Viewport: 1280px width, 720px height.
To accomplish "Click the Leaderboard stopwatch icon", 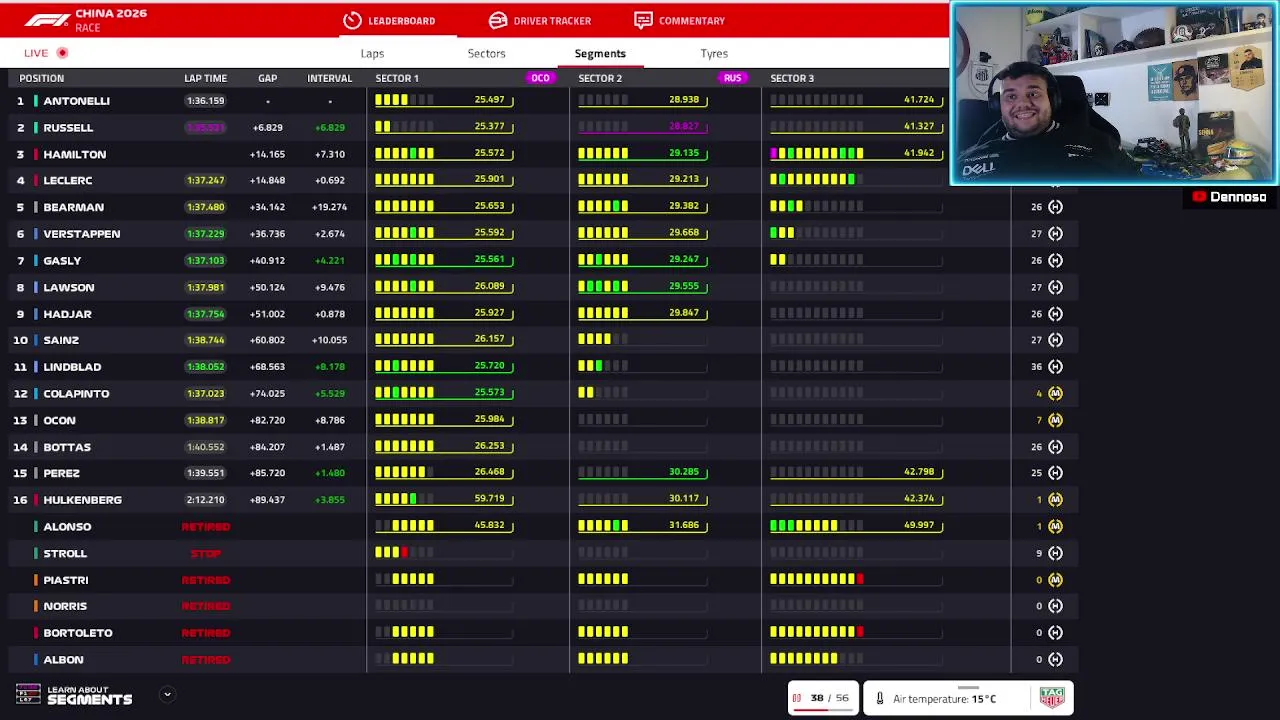I will click(x=352, y=20).
